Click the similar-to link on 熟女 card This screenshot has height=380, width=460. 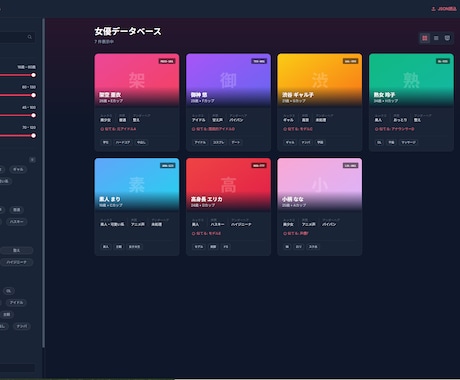tap(394, 129)
